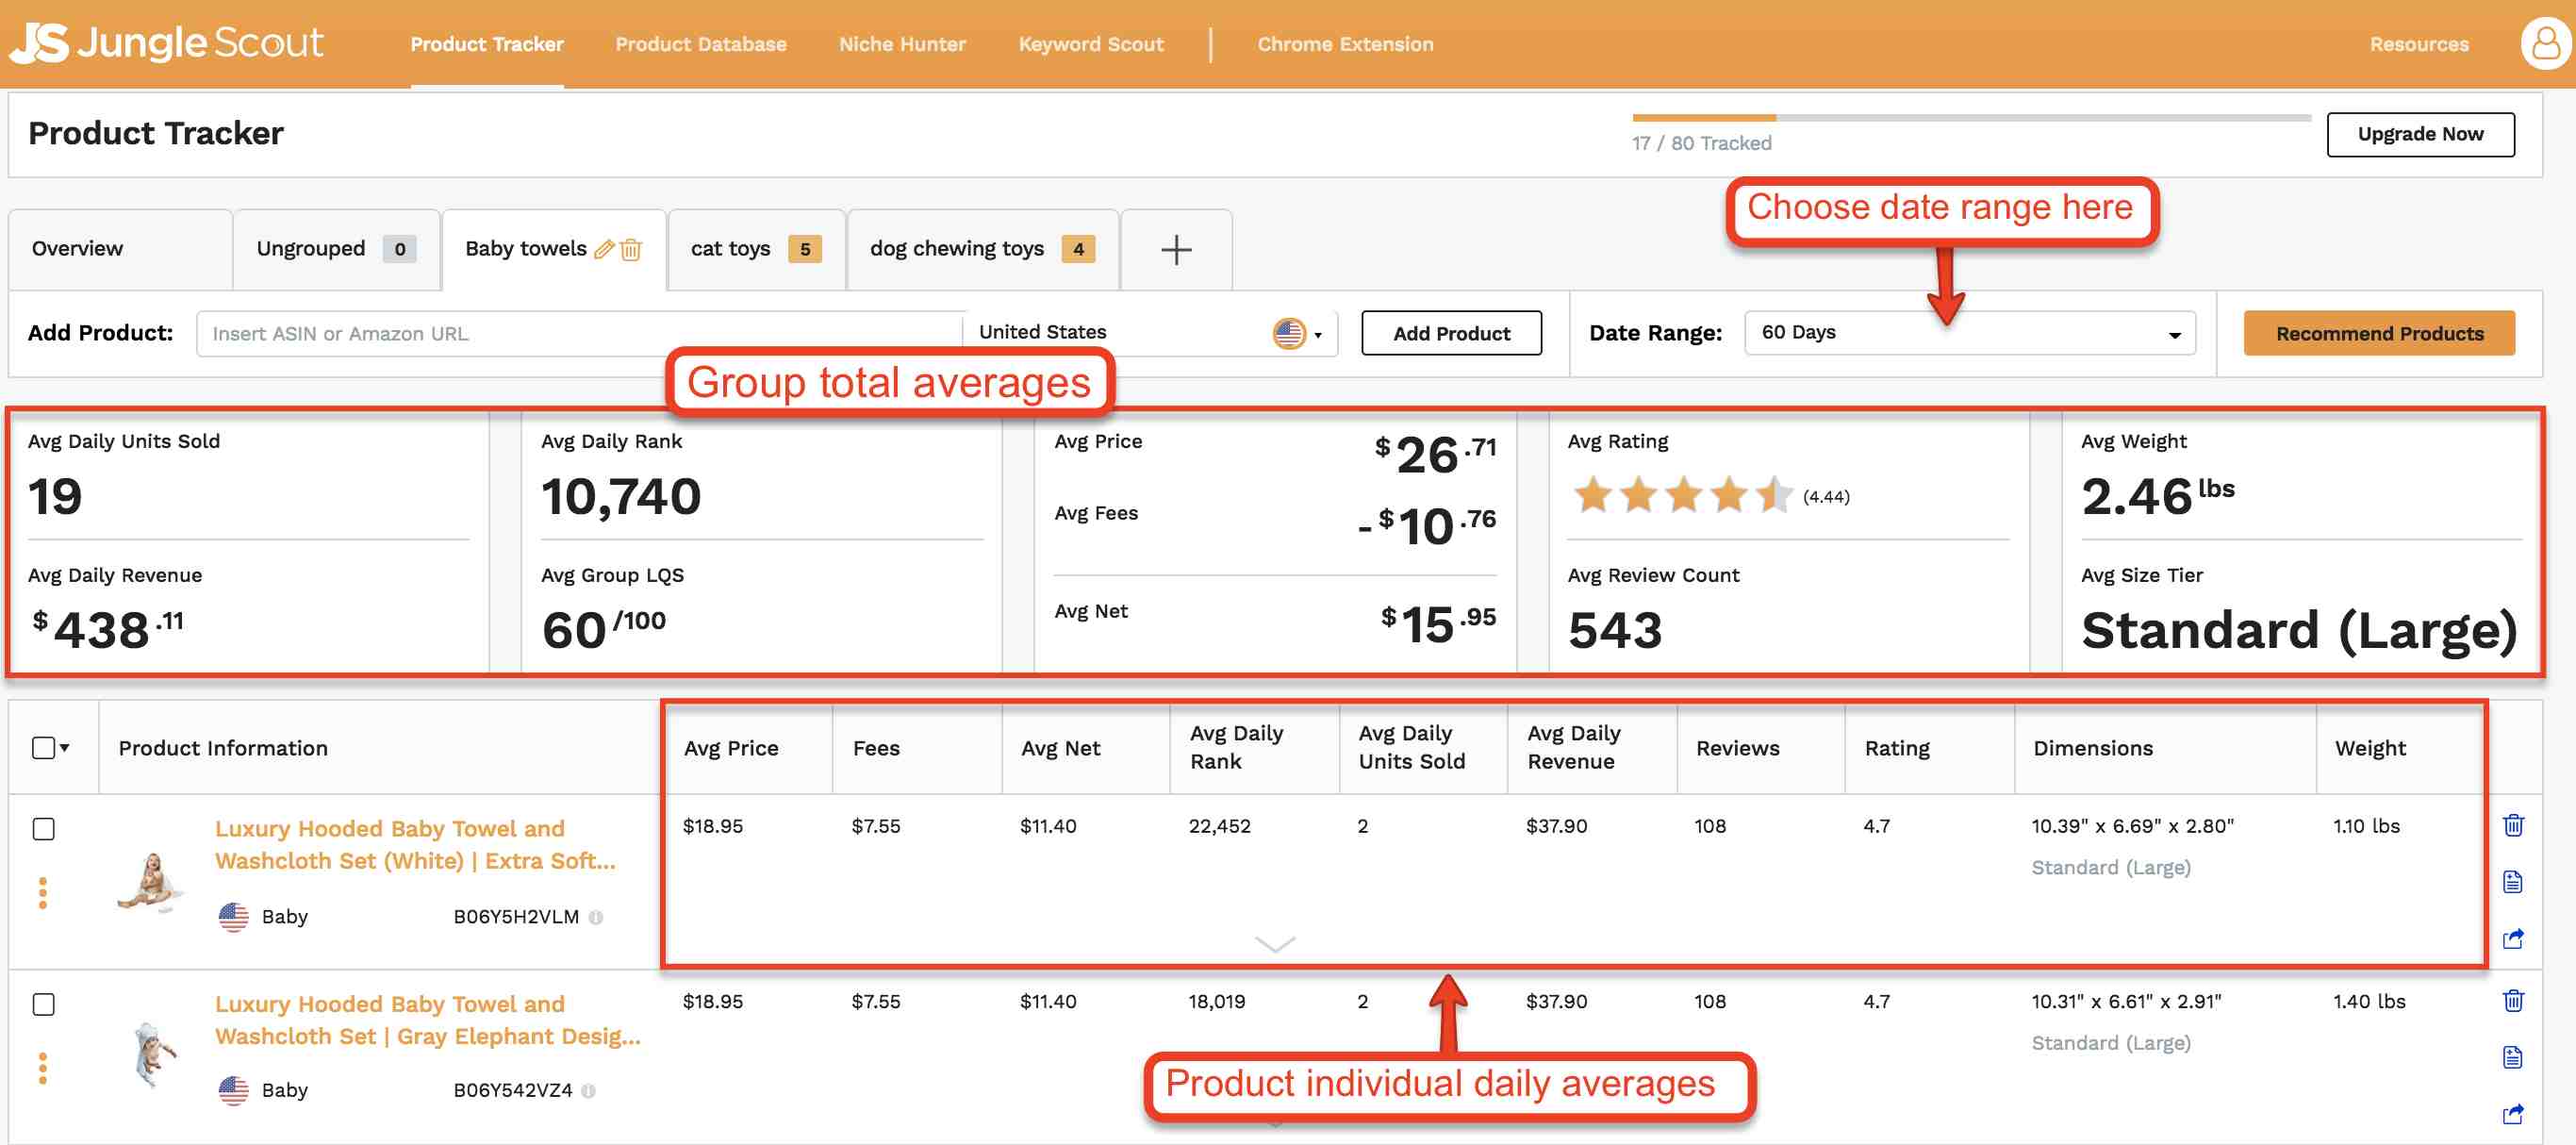Open the 60 Days date range dropdown
Screen dimensions: 2576x1145
click(x=1969, y=333)
